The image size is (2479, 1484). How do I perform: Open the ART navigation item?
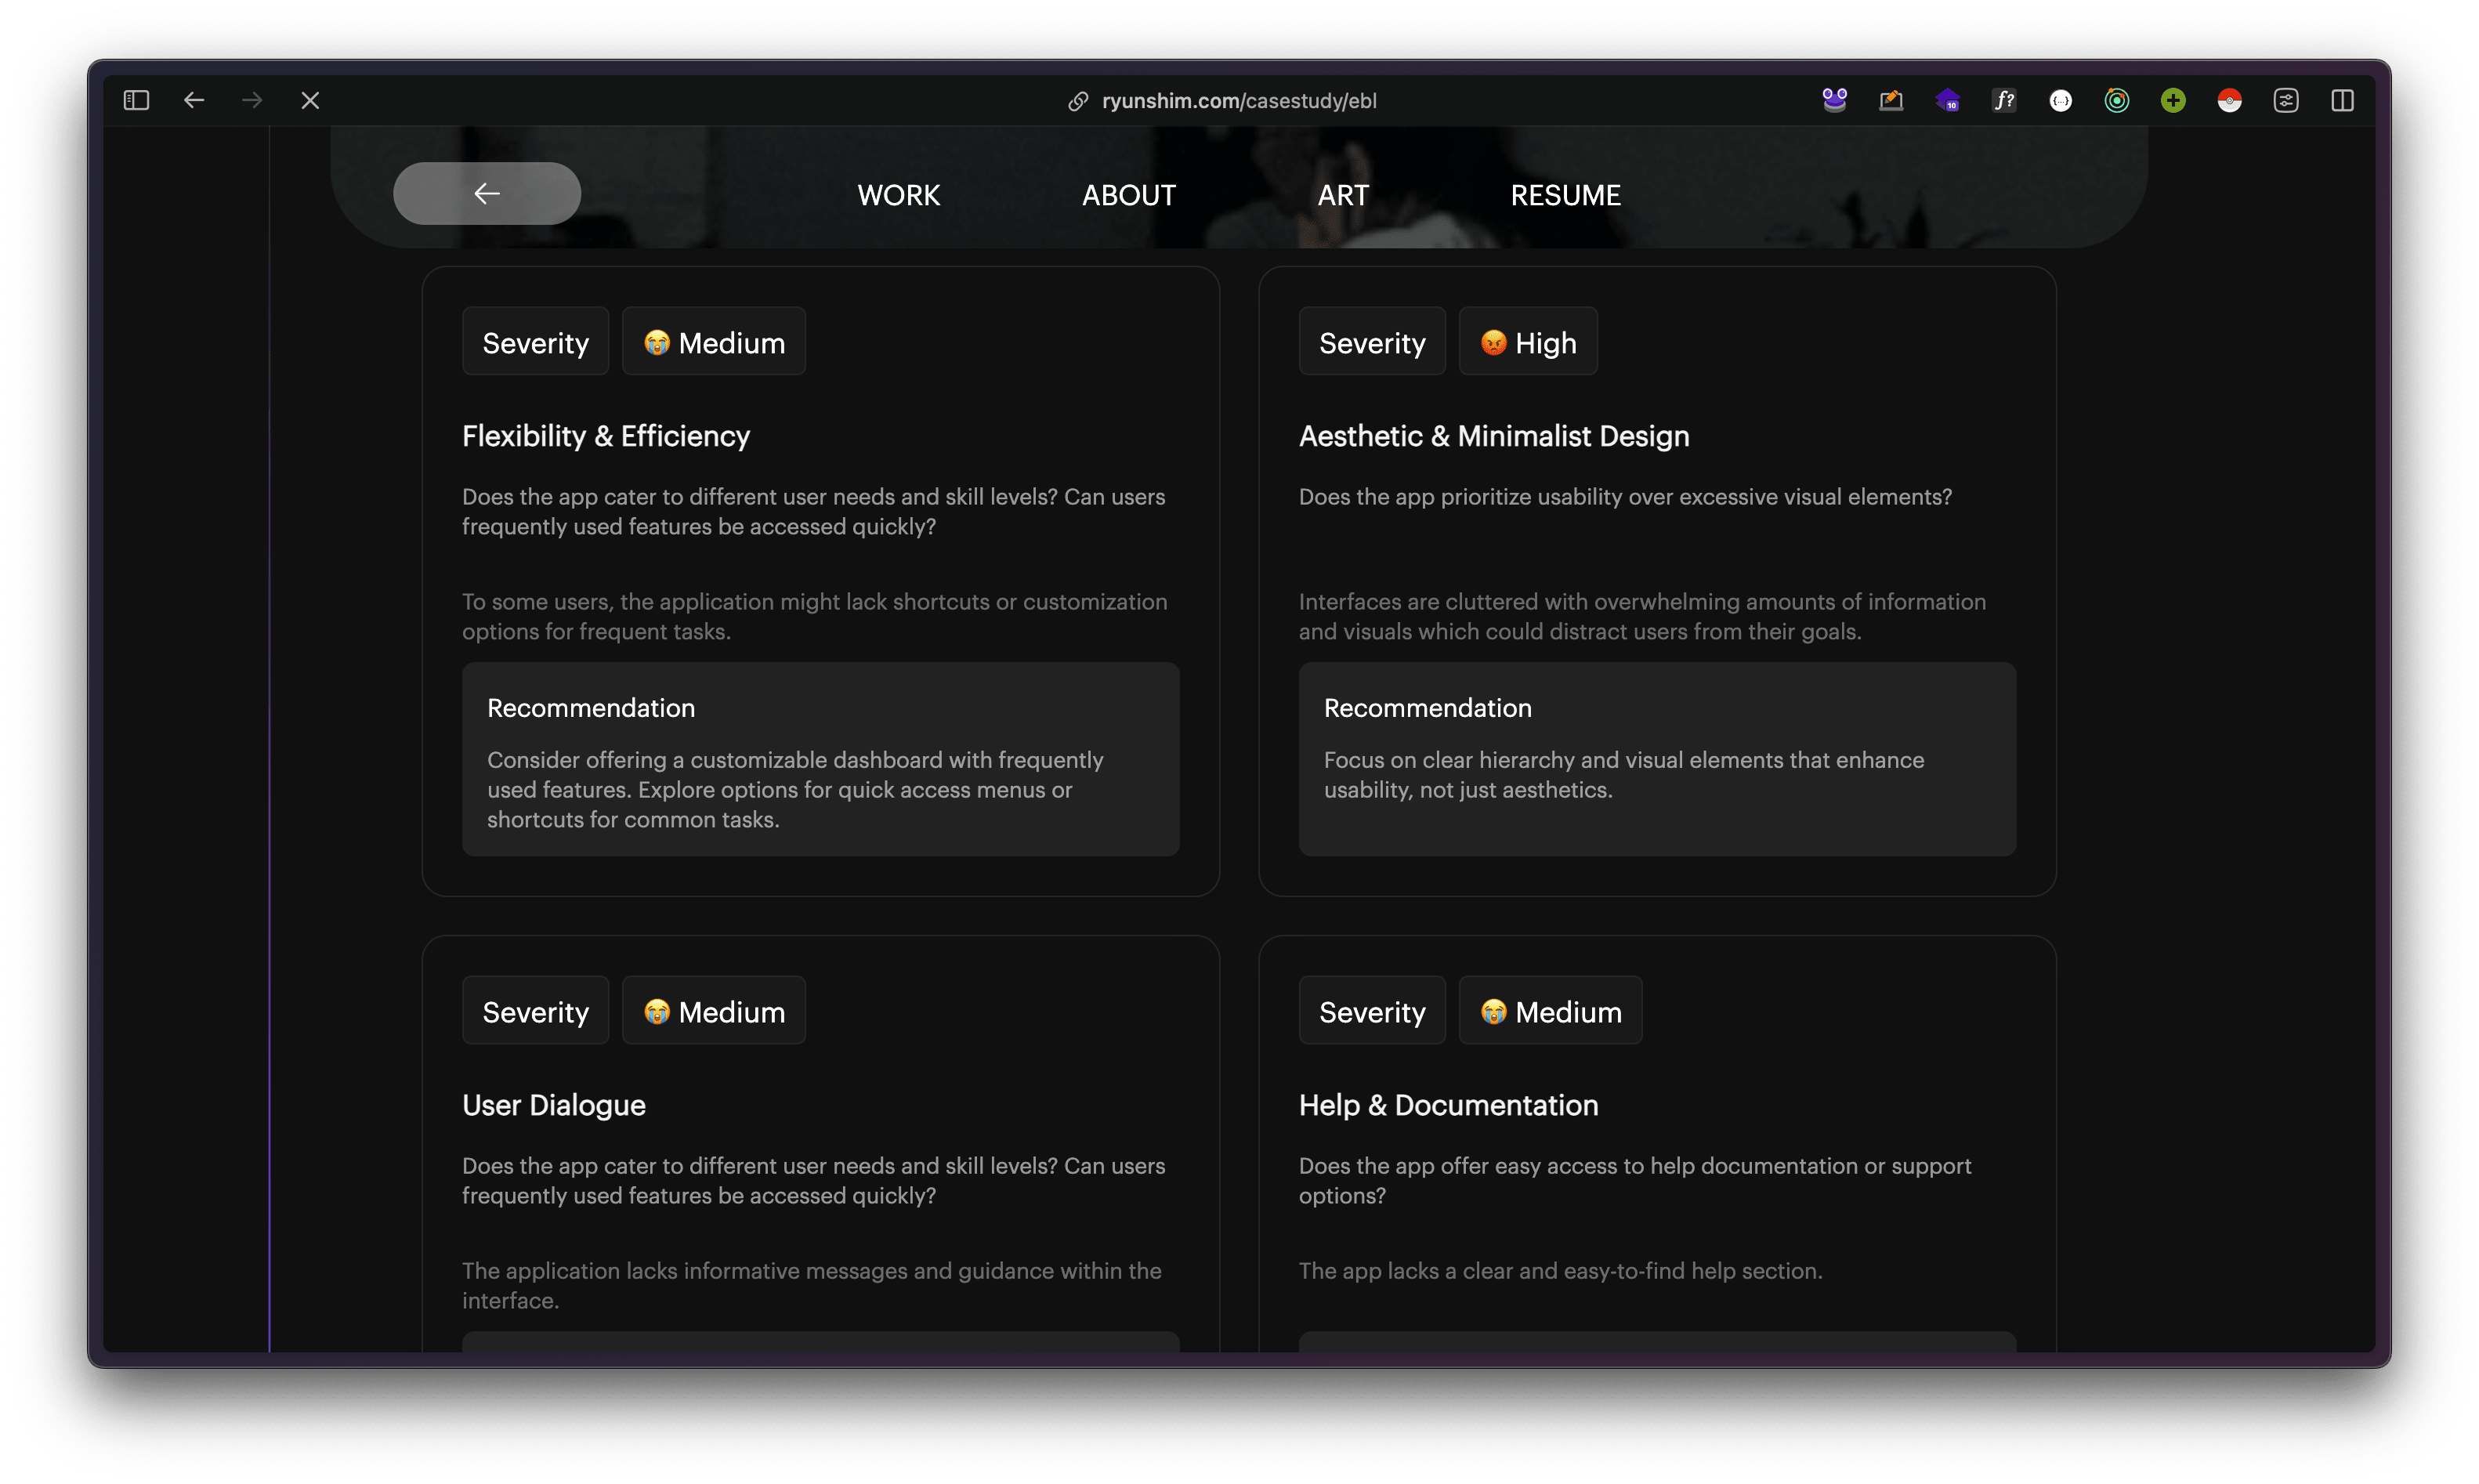[x=1342, y=195]
